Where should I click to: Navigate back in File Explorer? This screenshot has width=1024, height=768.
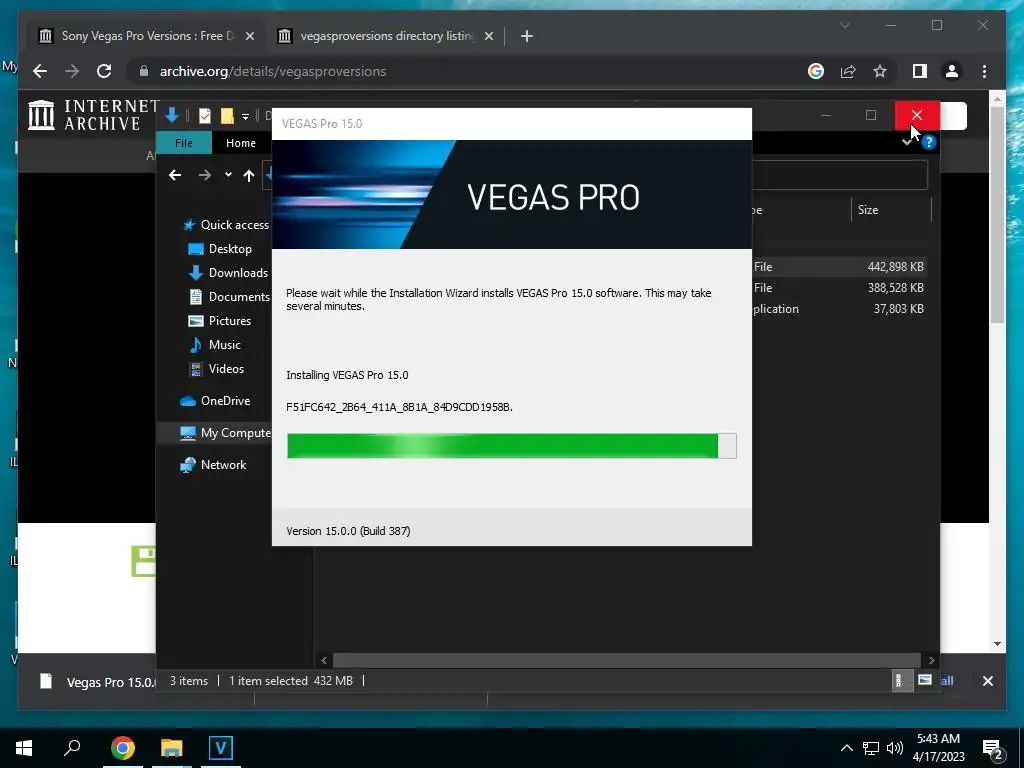(x=174, y=175)
